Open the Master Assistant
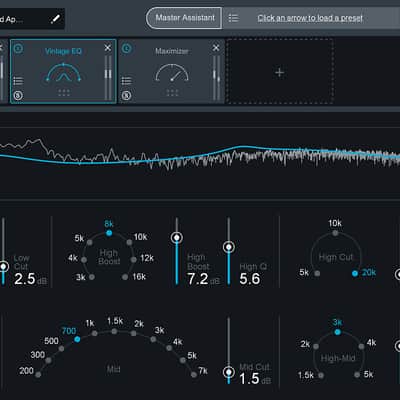This screenshot has width=400, height=400. tap(184, 18)
